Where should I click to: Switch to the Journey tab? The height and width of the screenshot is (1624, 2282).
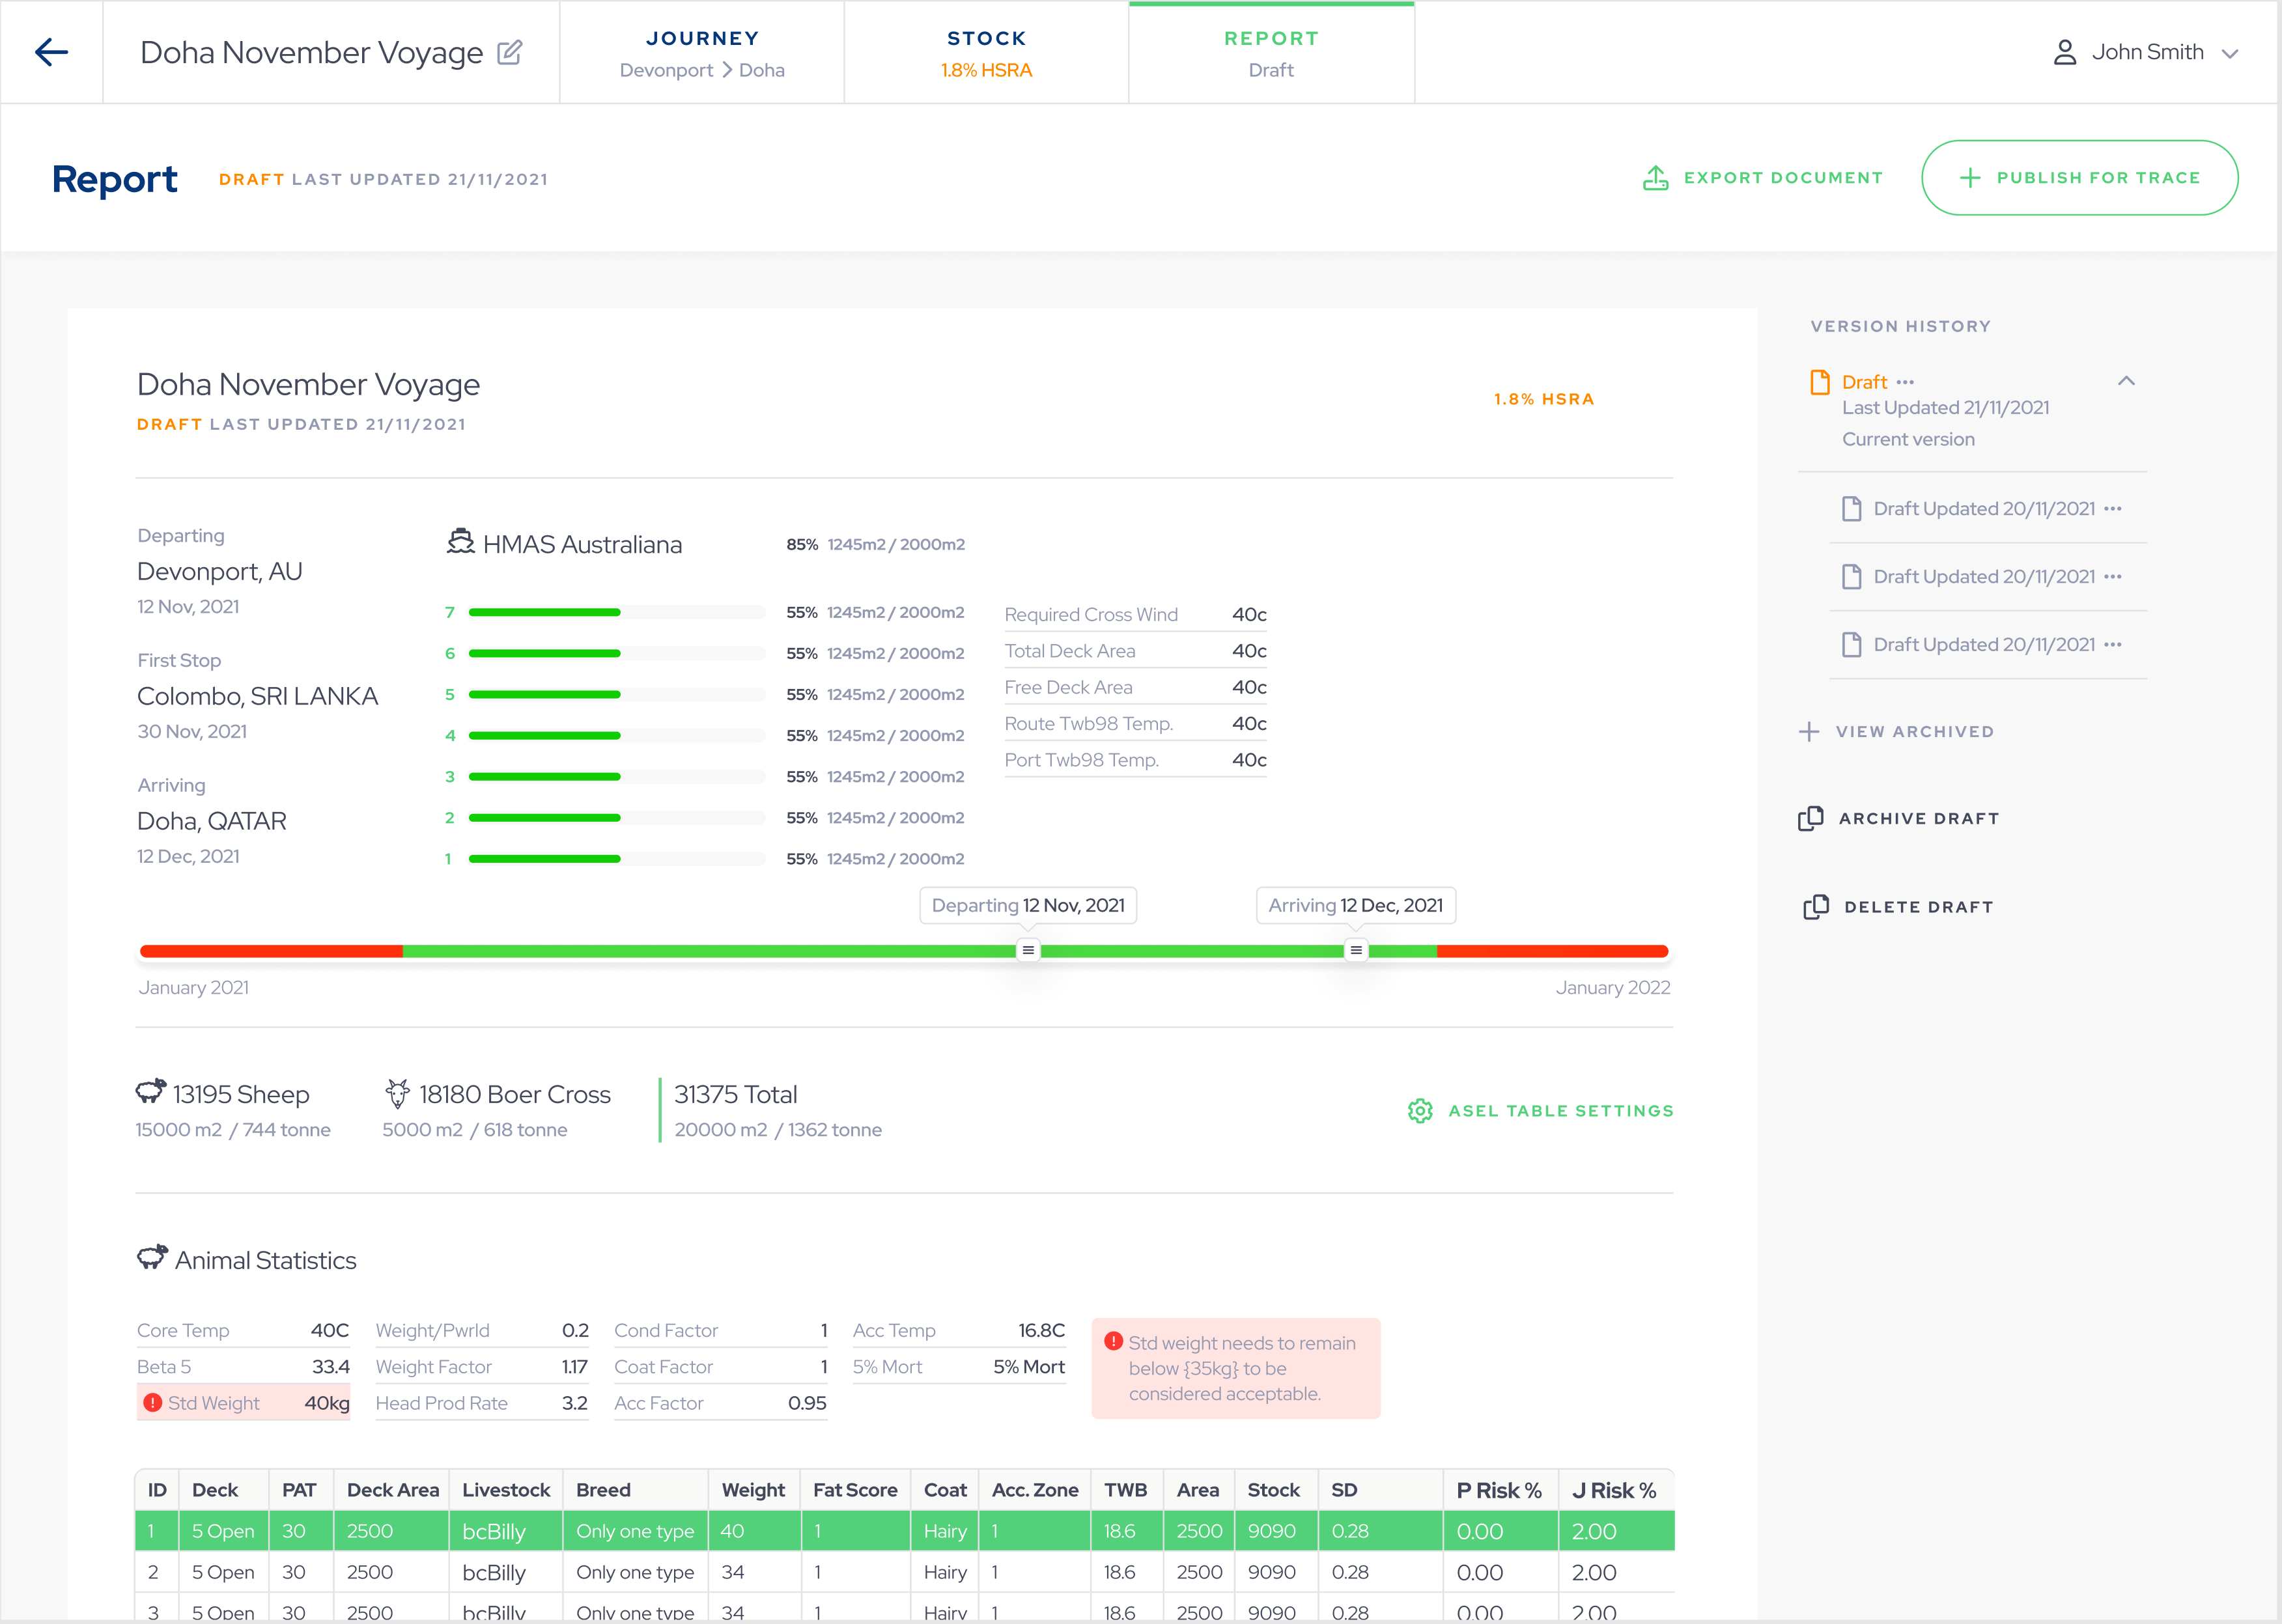coord(702,52)
